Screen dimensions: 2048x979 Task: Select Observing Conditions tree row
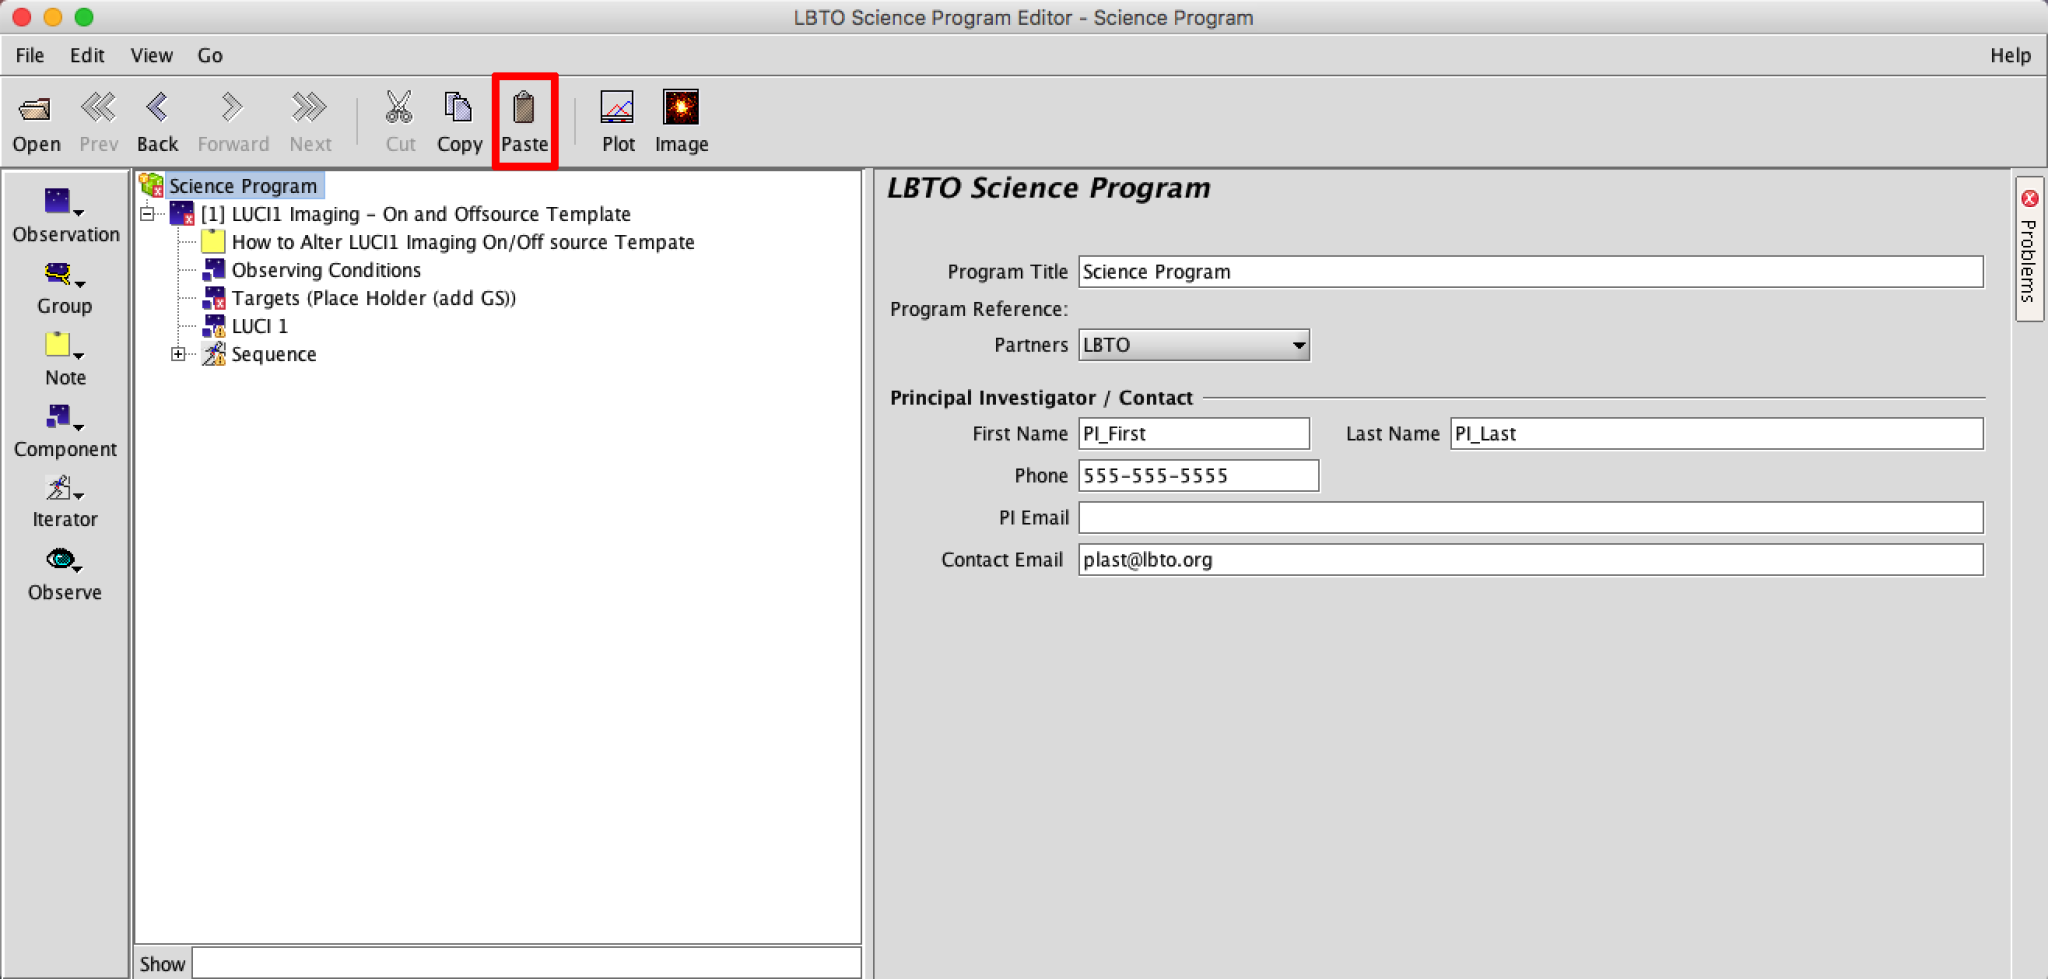coord(326,269)
